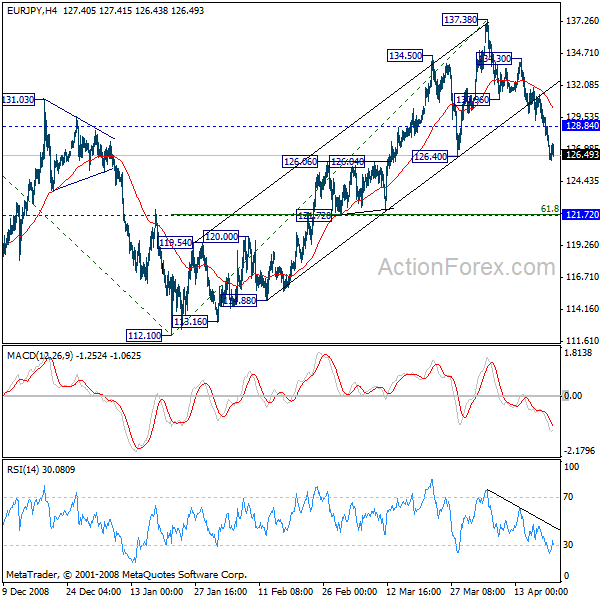Select the 126.400 price label
The width and height of the screenshot is (600, 600).
click(x=430, y=156)
